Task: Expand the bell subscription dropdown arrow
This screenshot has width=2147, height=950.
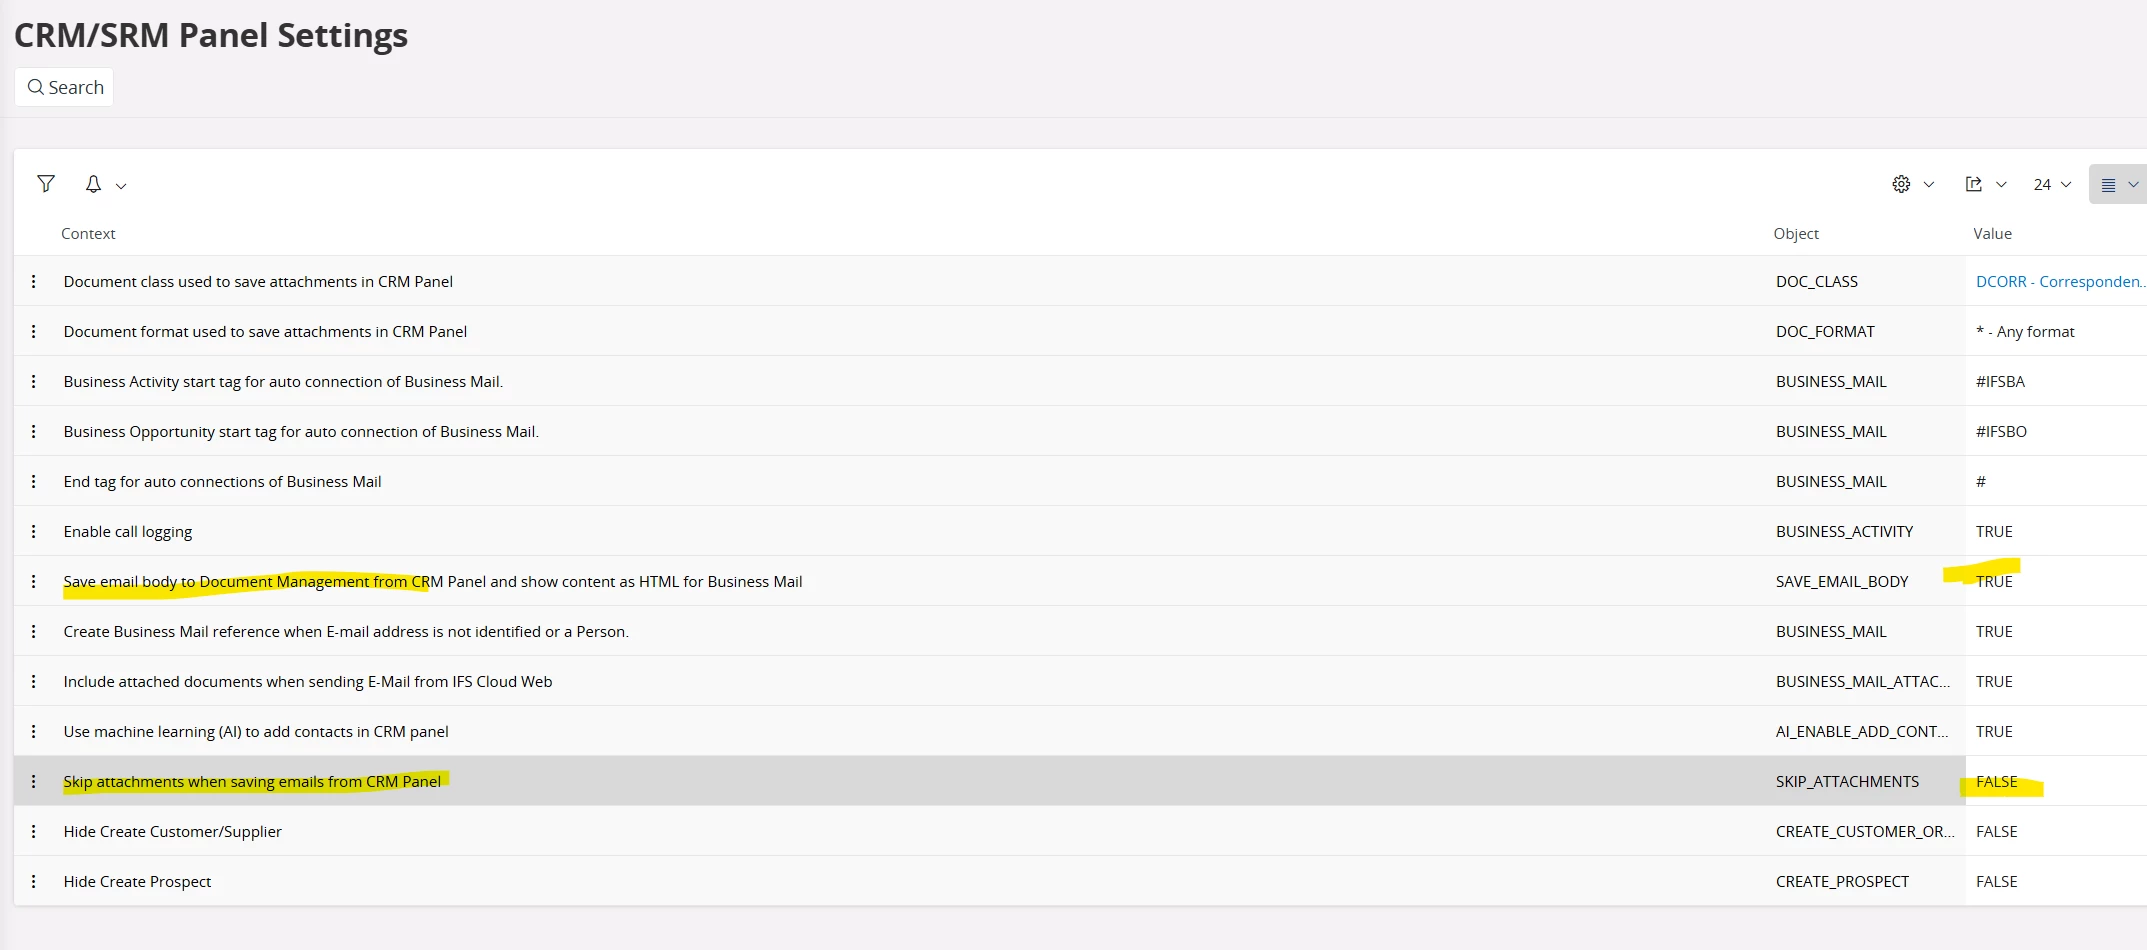Action: [x=121, y=186]
